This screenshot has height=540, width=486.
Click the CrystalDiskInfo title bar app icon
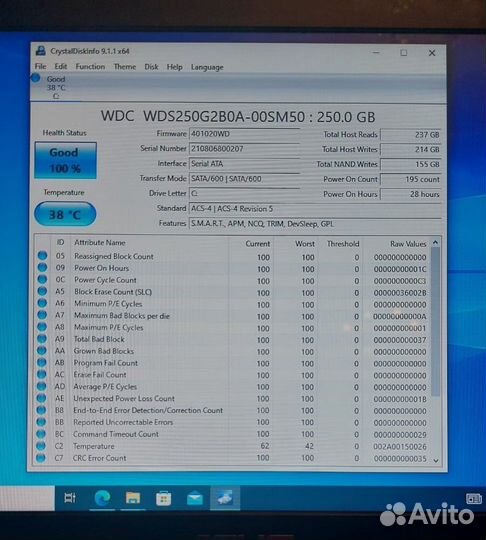click(41, 51)
